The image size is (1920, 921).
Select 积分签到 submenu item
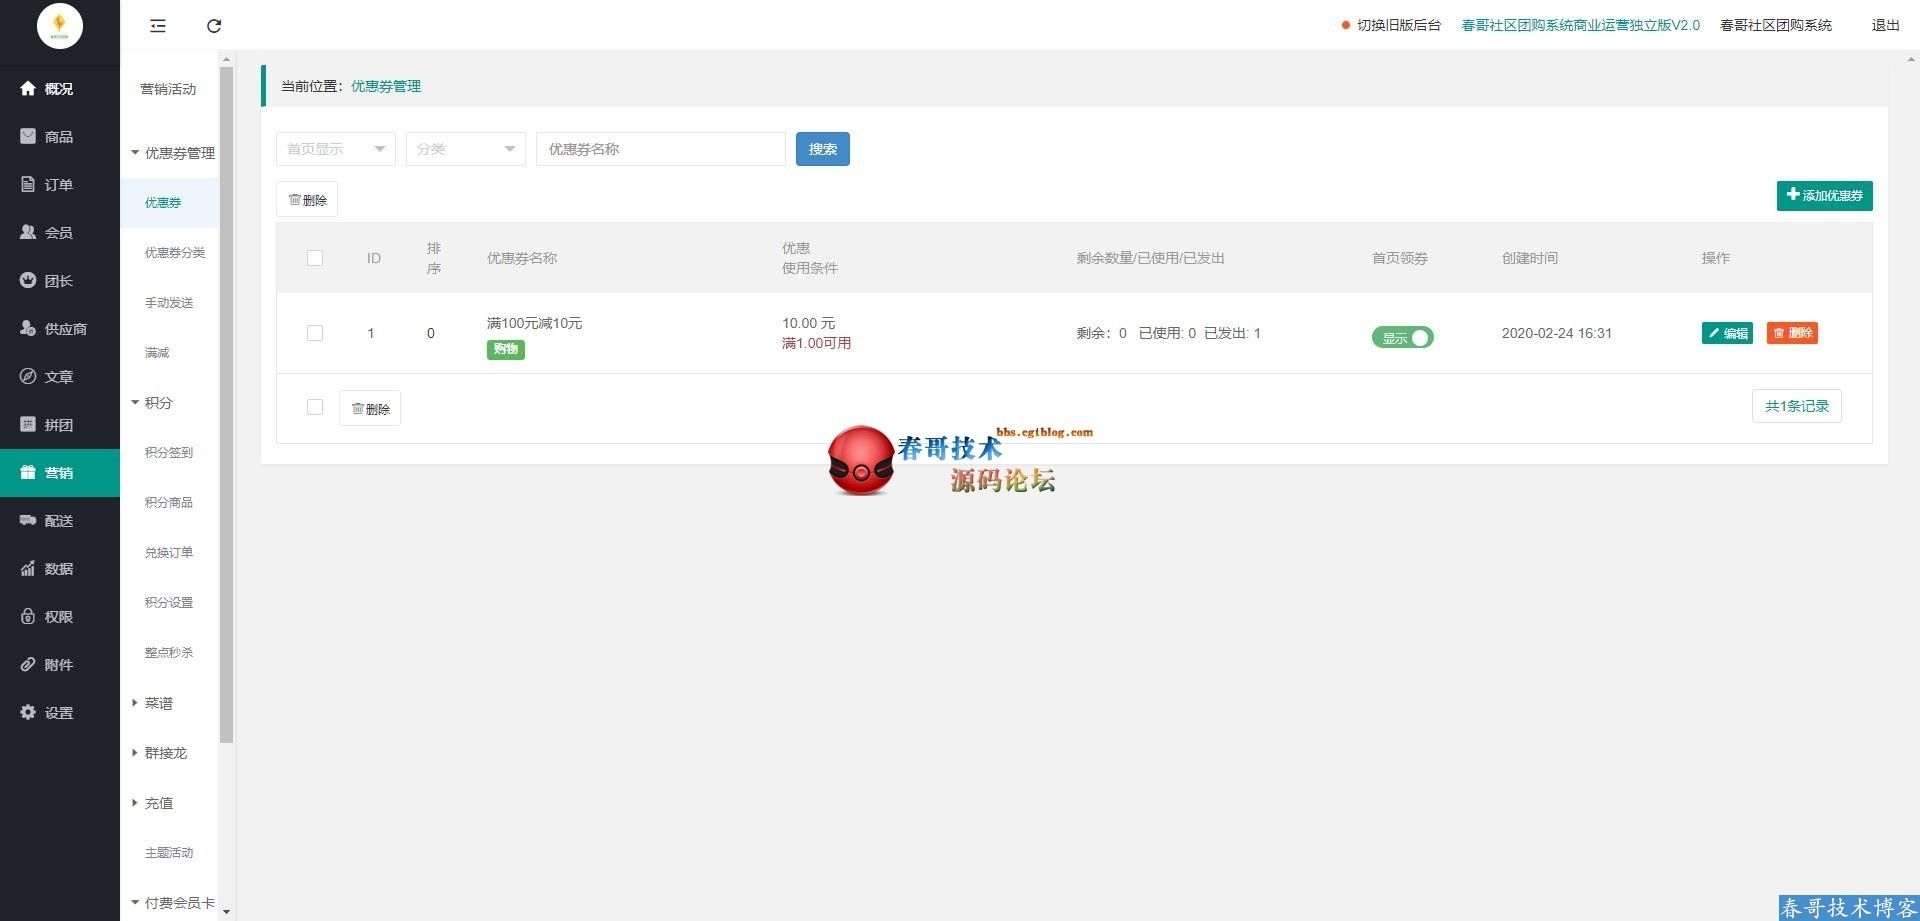point(169,453)
